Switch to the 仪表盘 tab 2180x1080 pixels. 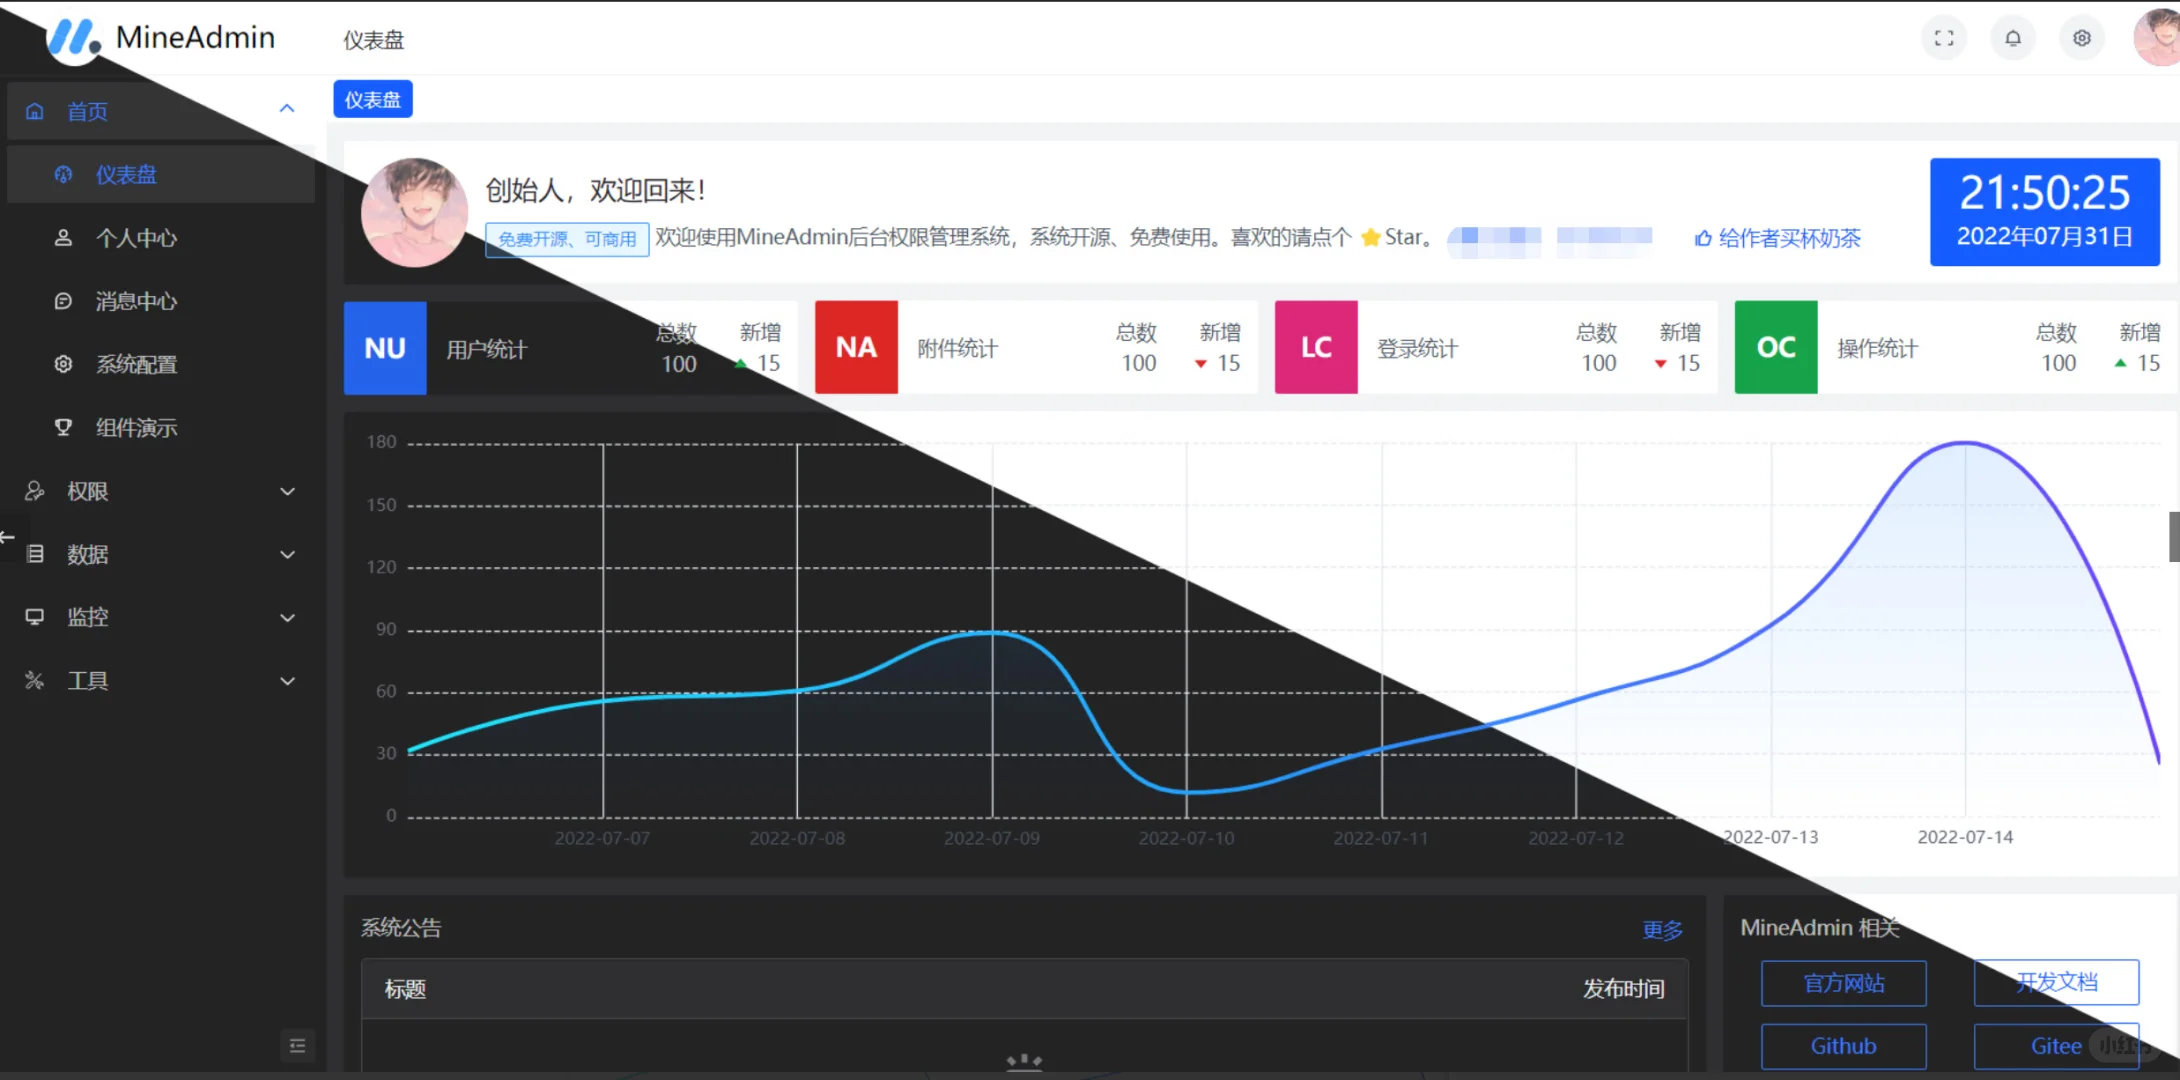point(372,98)
